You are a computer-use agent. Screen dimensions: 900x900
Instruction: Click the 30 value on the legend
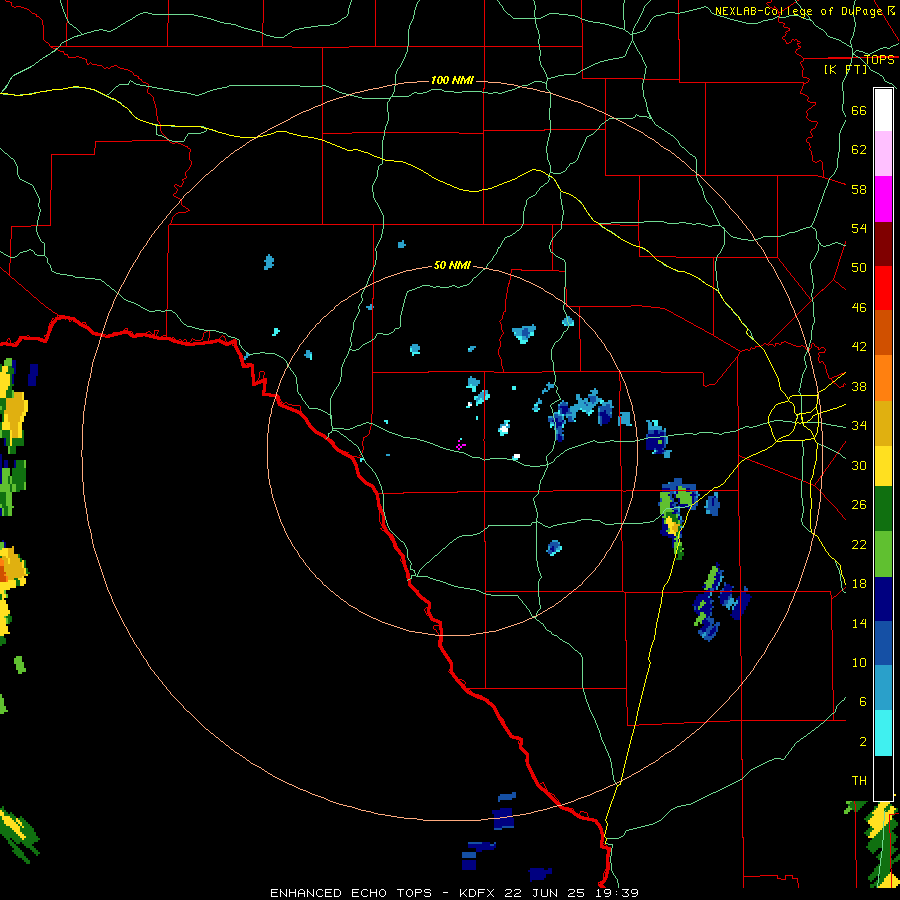pos(859,465)
